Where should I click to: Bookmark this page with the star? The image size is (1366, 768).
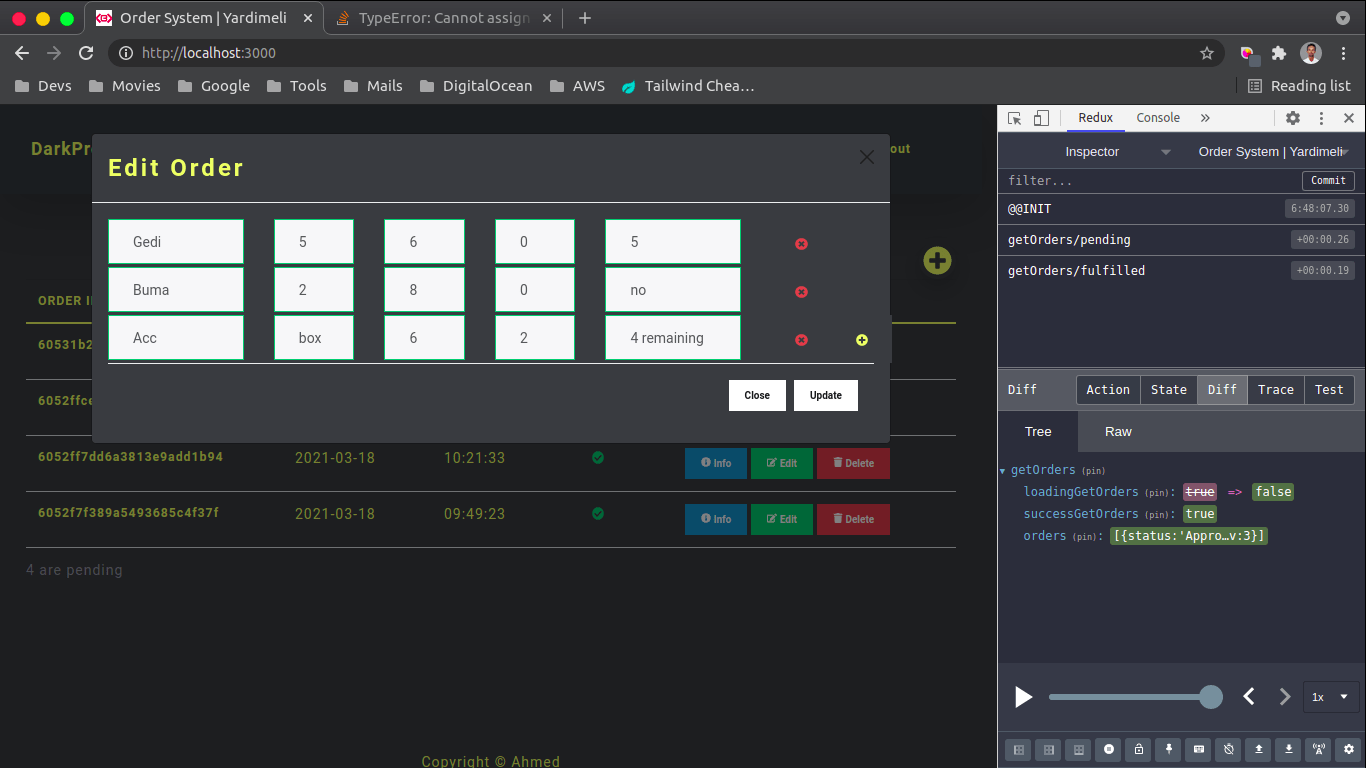1207,53
